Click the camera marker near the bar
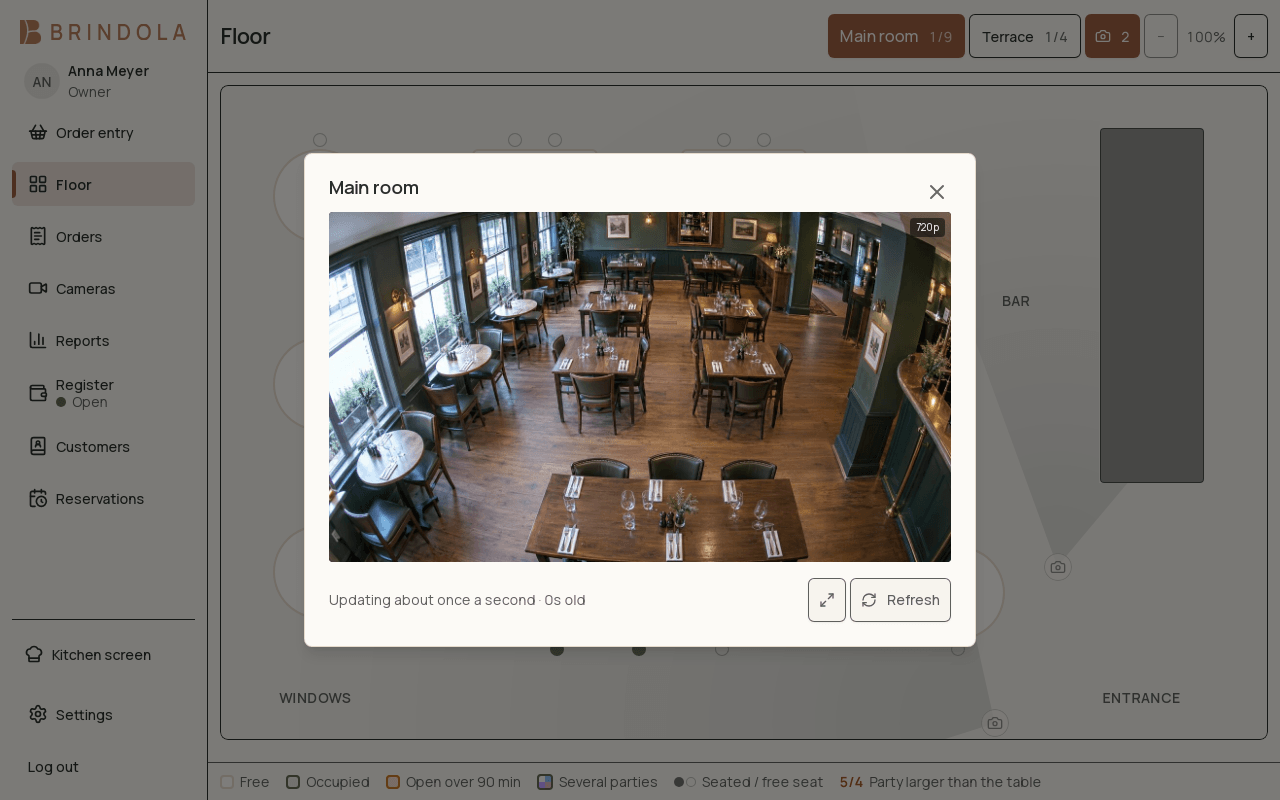 tap(1058, 567)
